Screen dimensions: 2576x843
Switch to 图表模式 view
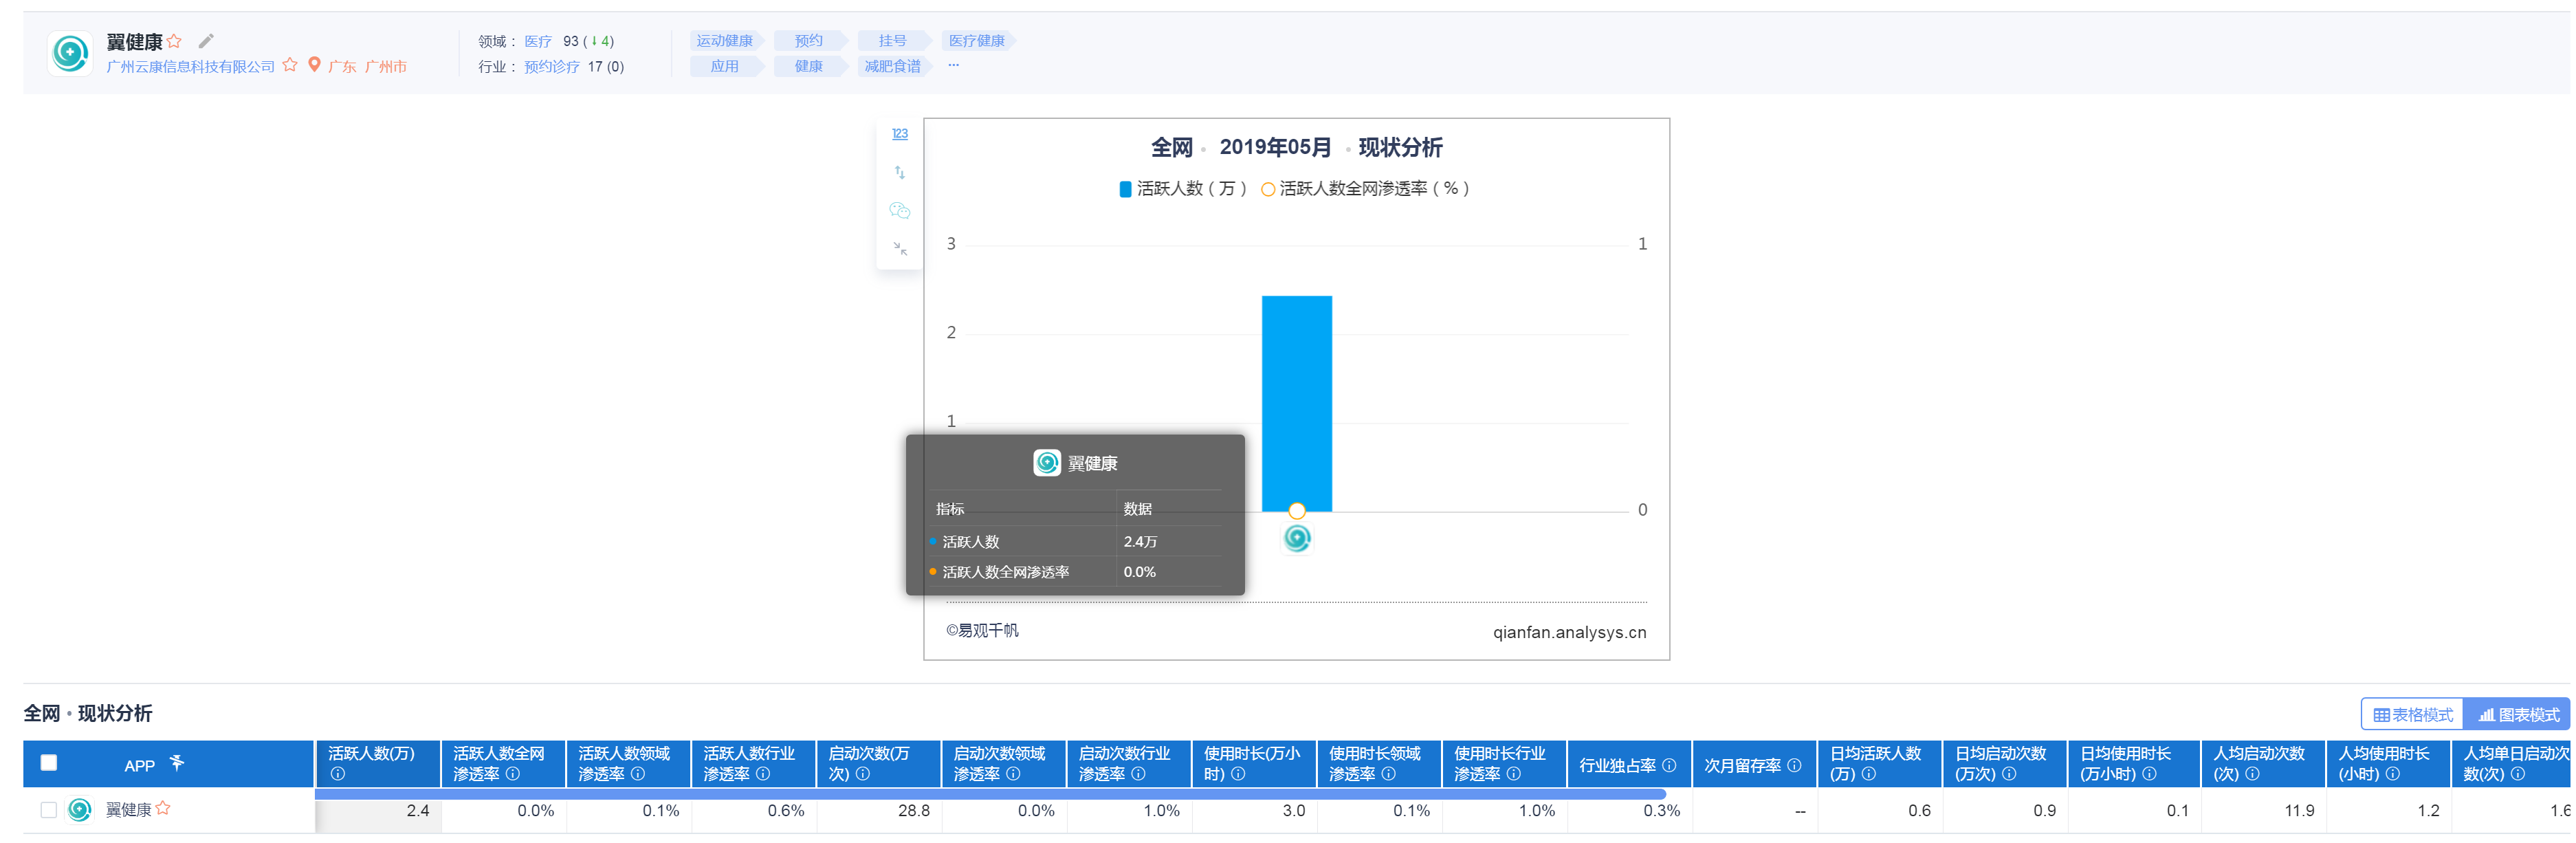[x=2518, y=715]
